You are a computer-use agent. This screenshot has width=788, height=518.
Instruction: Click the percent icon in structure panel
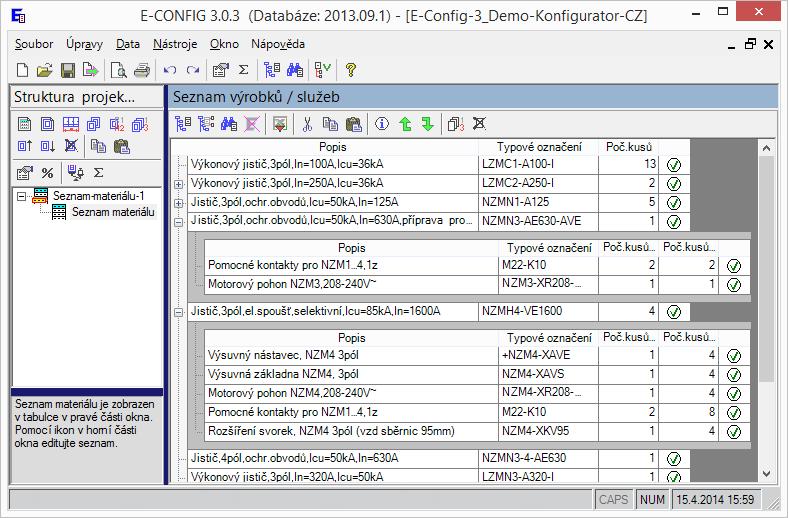[x=48, y=173]
